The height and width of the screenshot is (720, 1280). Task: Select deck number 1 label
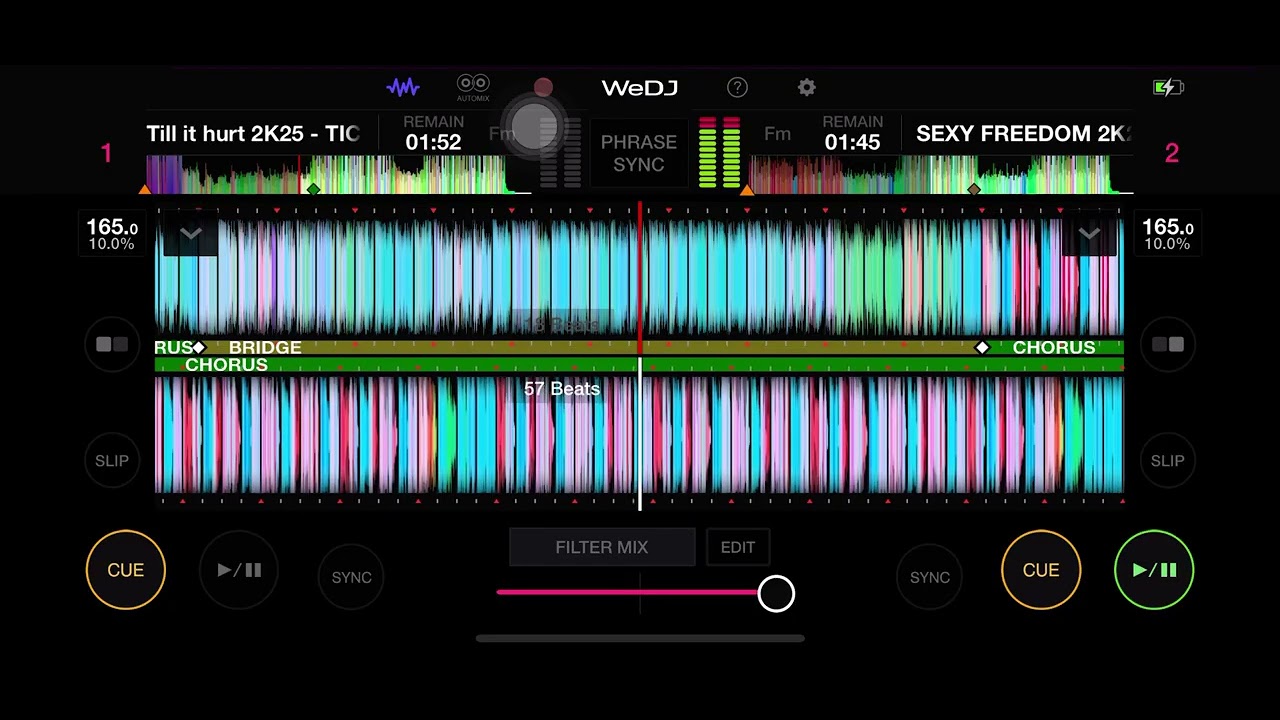(106, 153)
